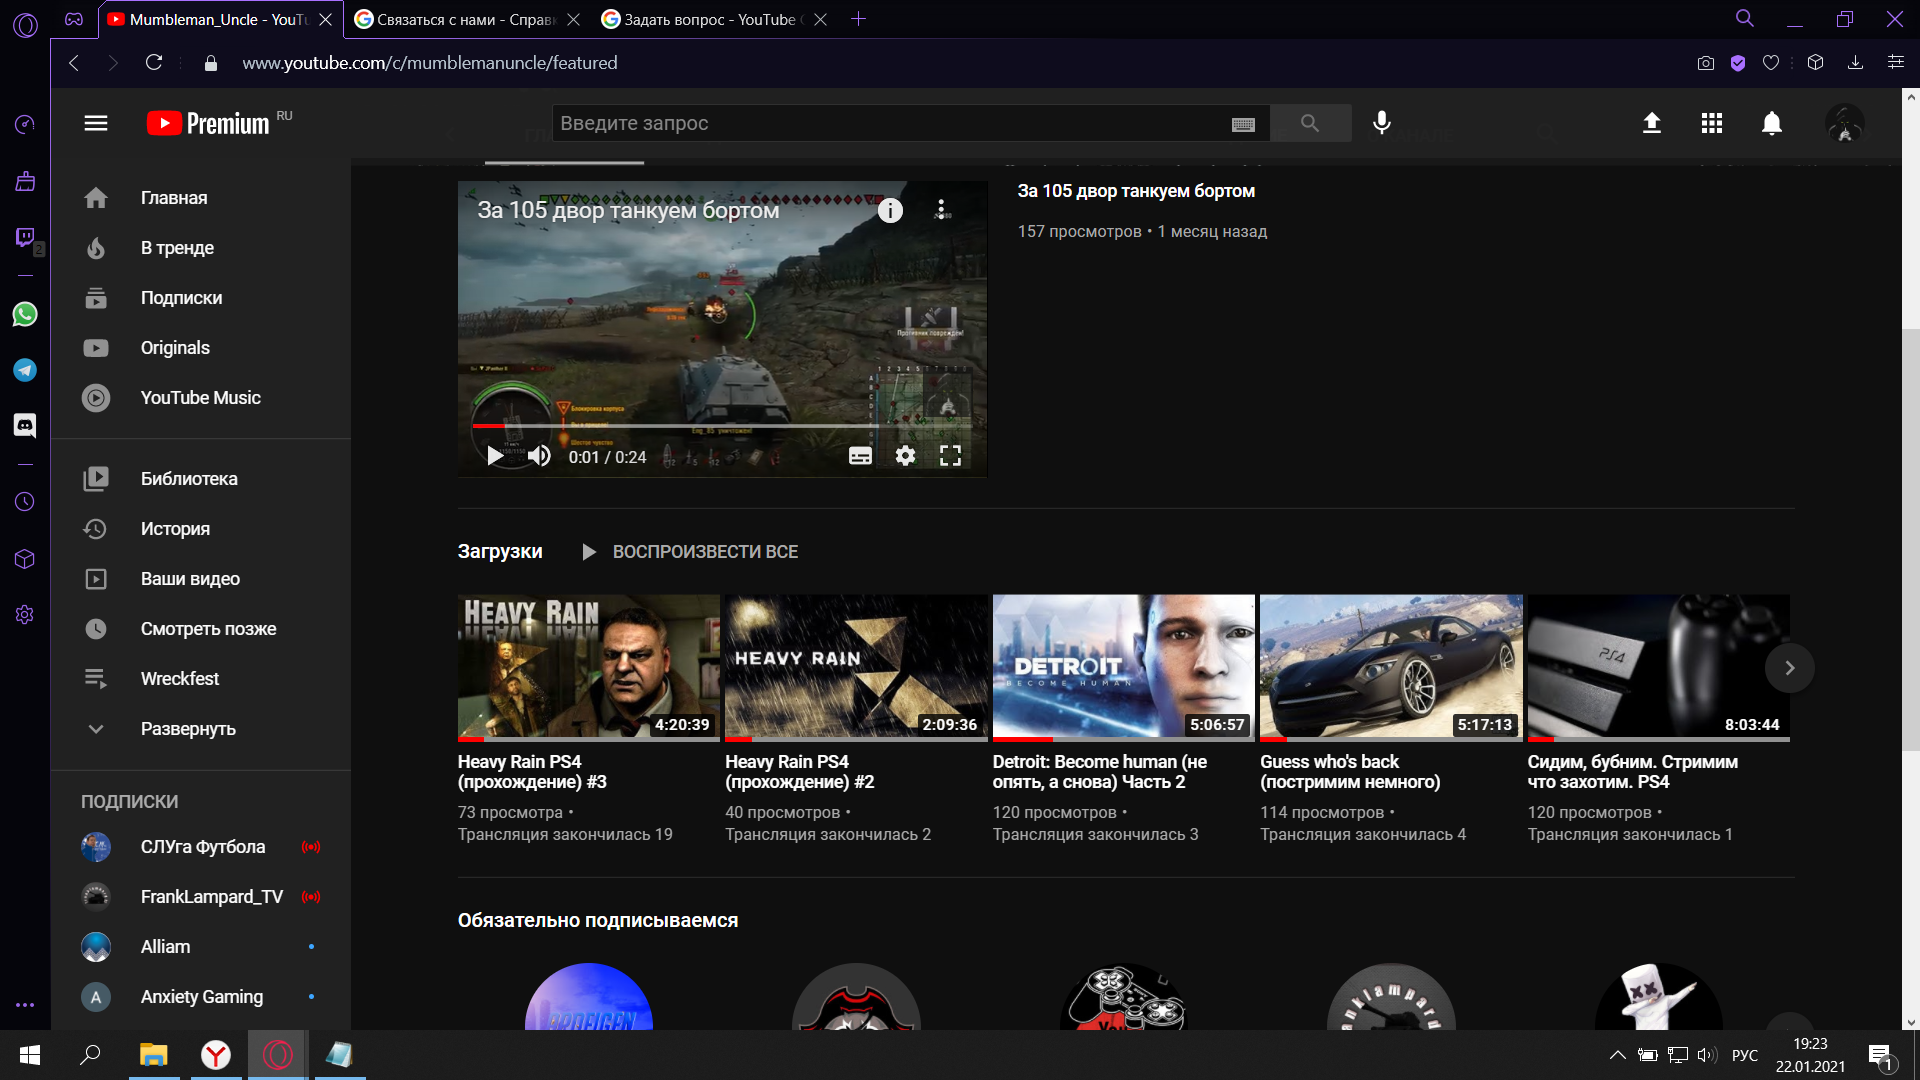Click ВОСПРОИЗВЕСТИ ВСЕ button
The height and width of the screenshot is (1080, 1920).
[x=690, y=552]
